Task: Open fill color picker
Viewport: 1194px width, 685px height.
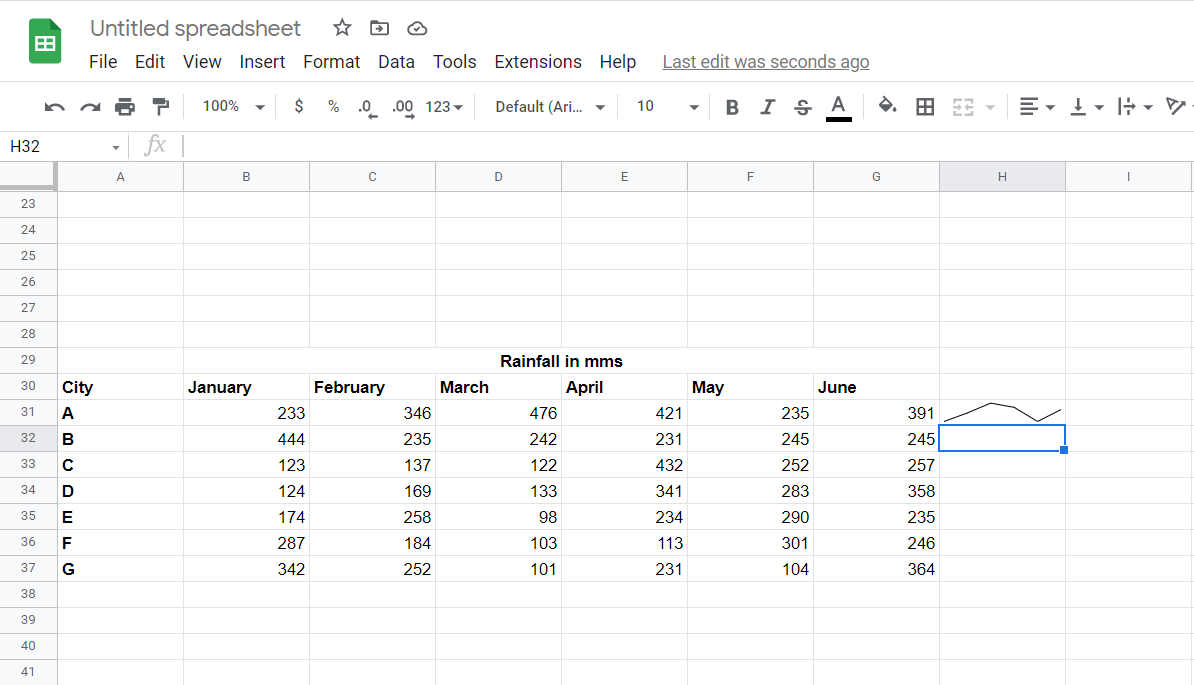Action: pyautogui.click(x=887, y=106)
